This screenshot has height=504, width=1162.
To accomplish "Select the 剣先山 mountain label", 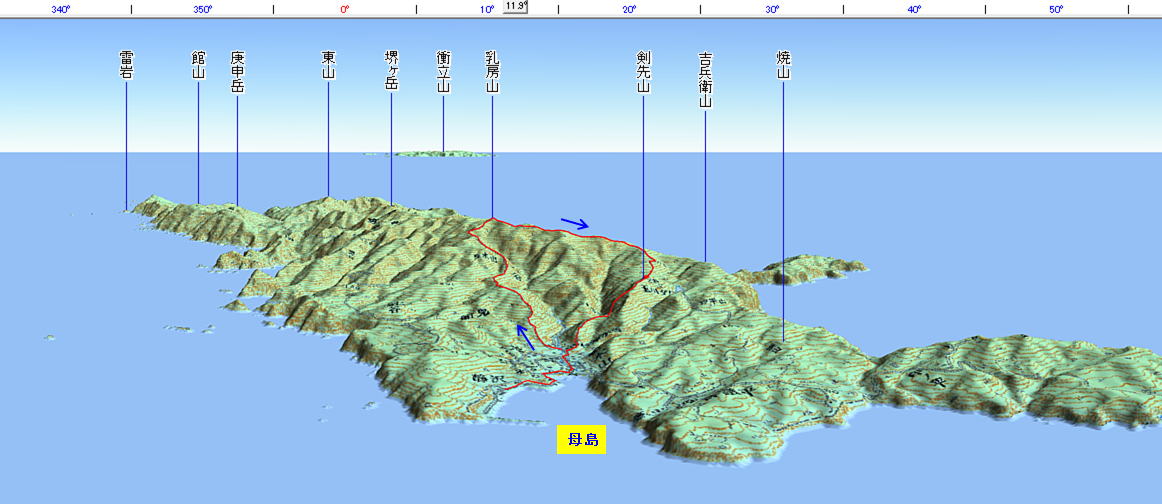I will [643, 72].
